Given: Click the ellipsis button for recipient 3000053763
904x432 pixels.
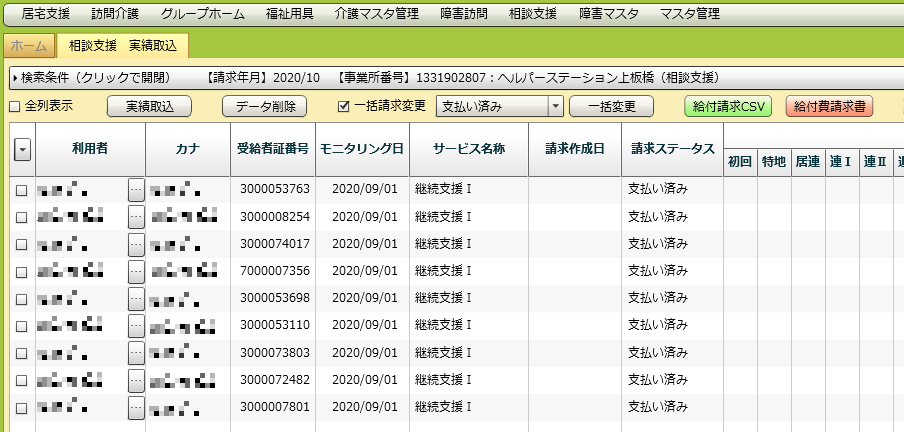Looking at the screenshot, I should pyautogui.click(x=137, y=190).
